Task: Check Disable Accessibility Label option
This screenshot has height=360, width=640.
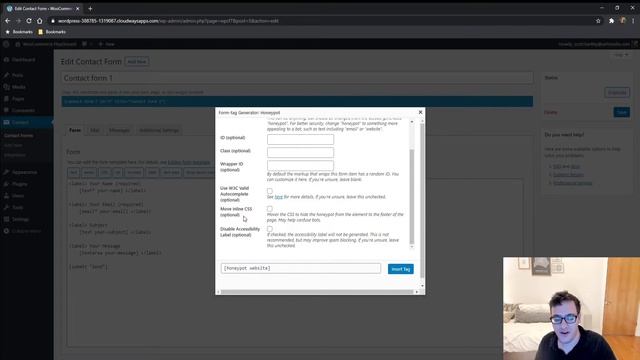Action: (x=270, y=229)
